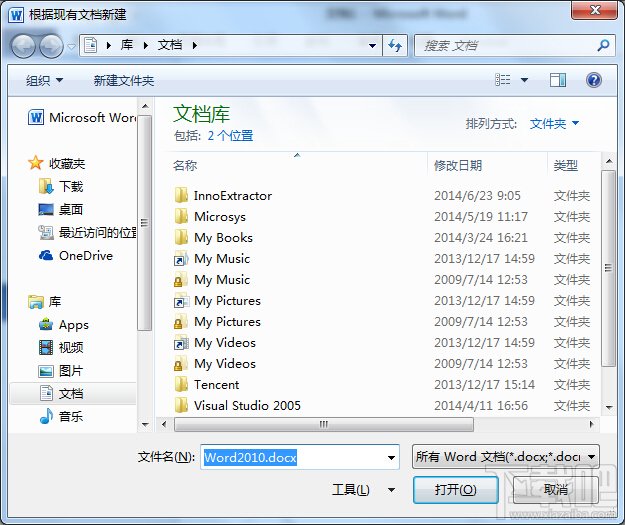Select Microsoft Word in the navigation pane
Viewport: 625px width, 525px height.
click(x=82, y=118)
